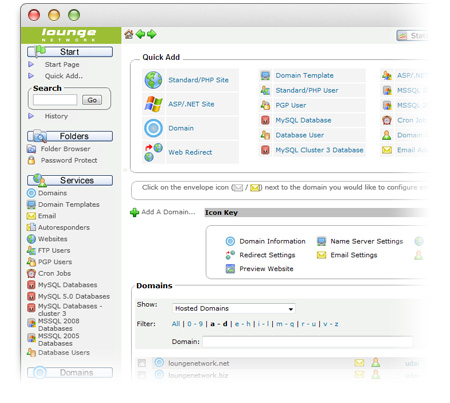Check the box next to loungenetwork.biz
This screenshot has height=403, width=450.
[x=142, y=375]
